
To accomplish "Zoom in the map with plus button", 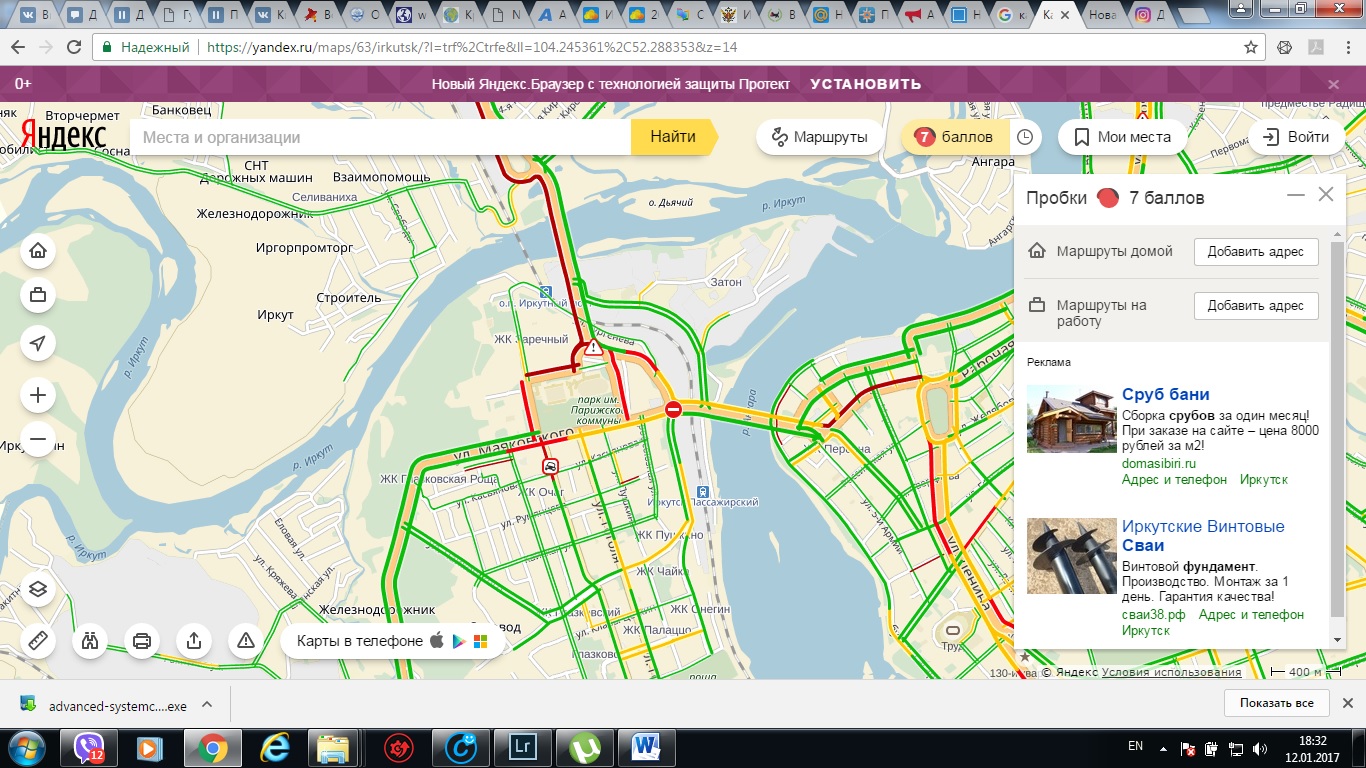I will point(38,396).
